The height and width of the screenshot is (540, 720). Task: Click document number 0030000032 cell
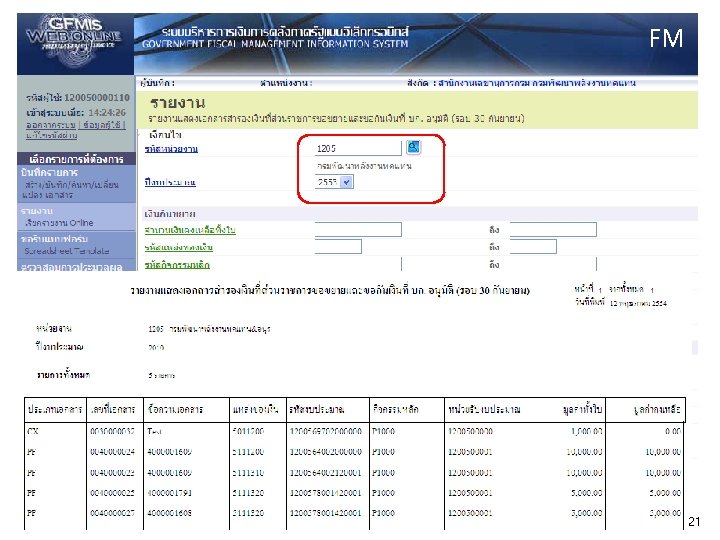pos(112,431)
